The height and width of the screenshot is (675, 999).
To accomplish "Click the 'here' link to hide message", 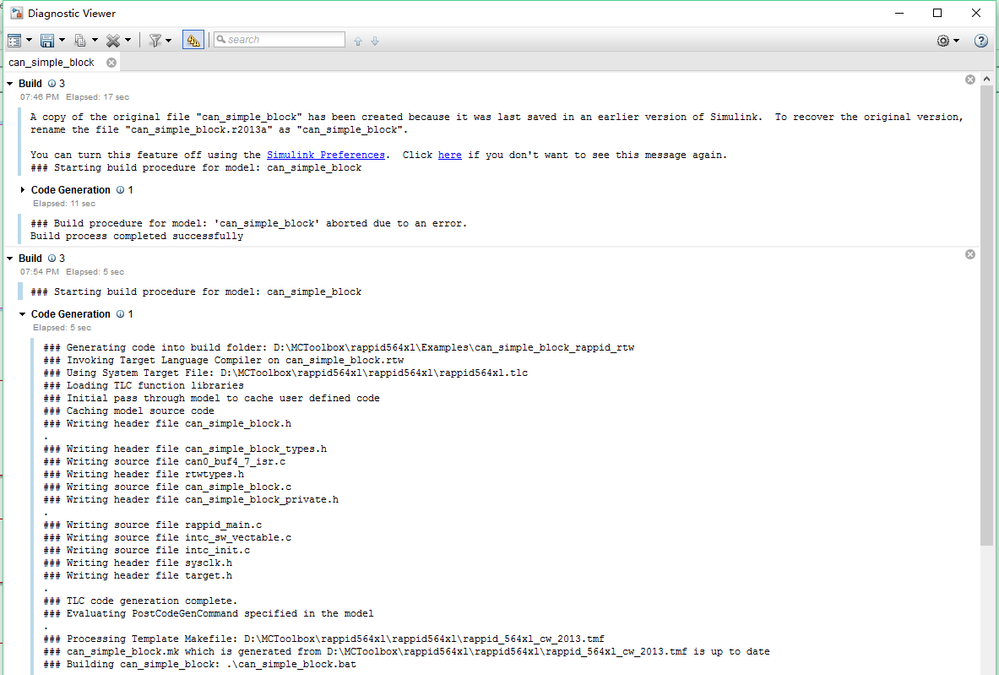I will point(450,155).
